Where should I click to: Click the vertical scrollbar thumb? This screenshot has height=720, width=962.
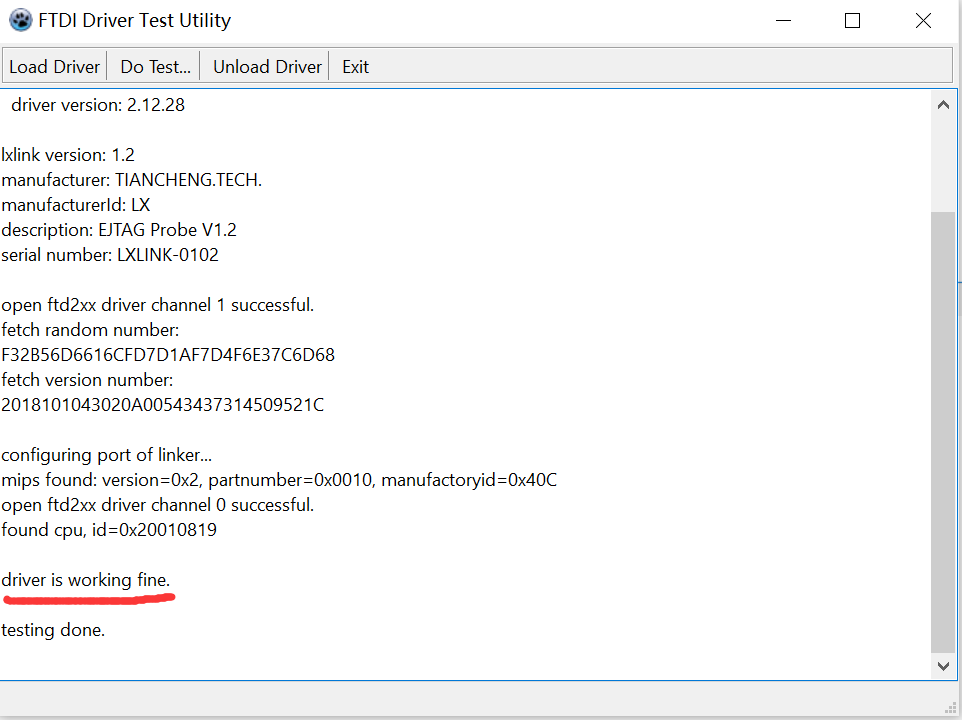click(943, 432)
